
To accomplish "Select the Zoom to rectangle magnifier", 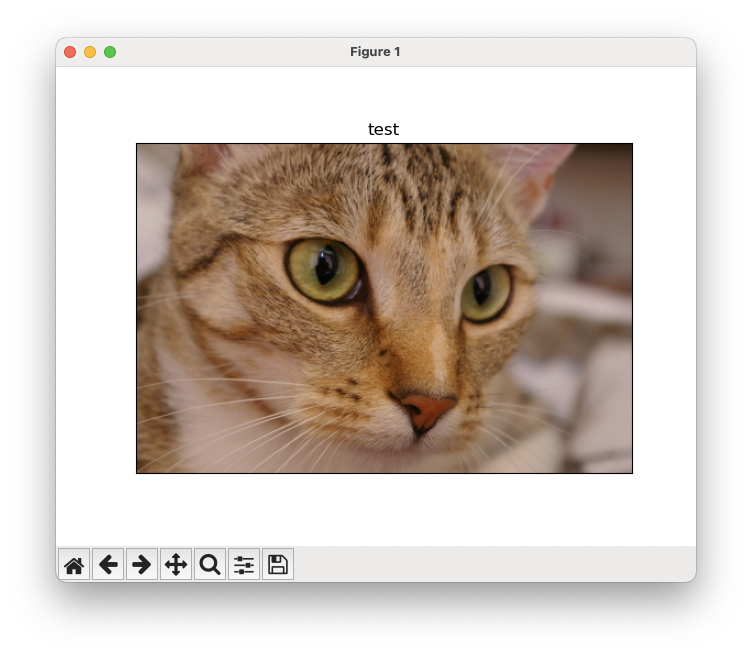I will point(210,564).
